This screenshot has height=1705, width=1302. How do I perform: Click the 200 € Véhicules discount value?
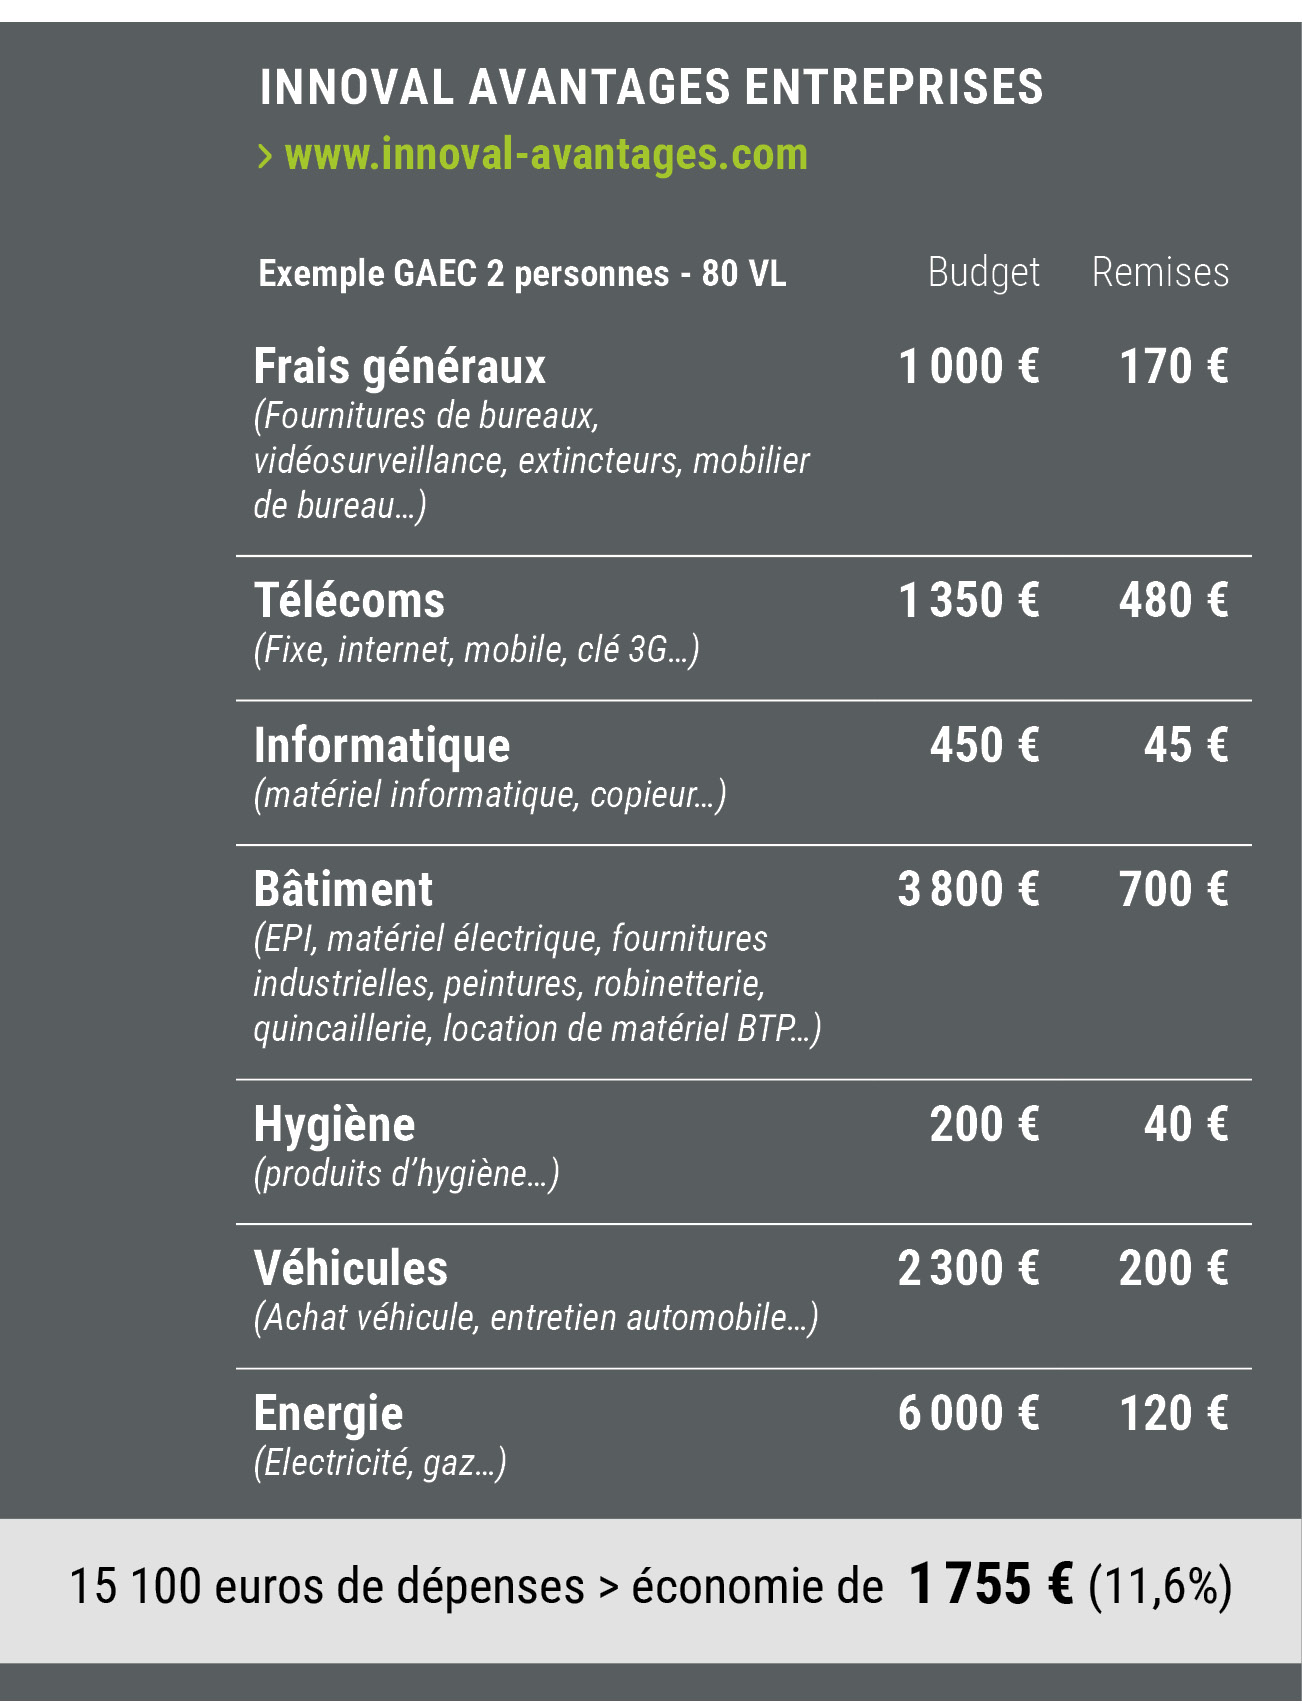tap(1173, 1268)
